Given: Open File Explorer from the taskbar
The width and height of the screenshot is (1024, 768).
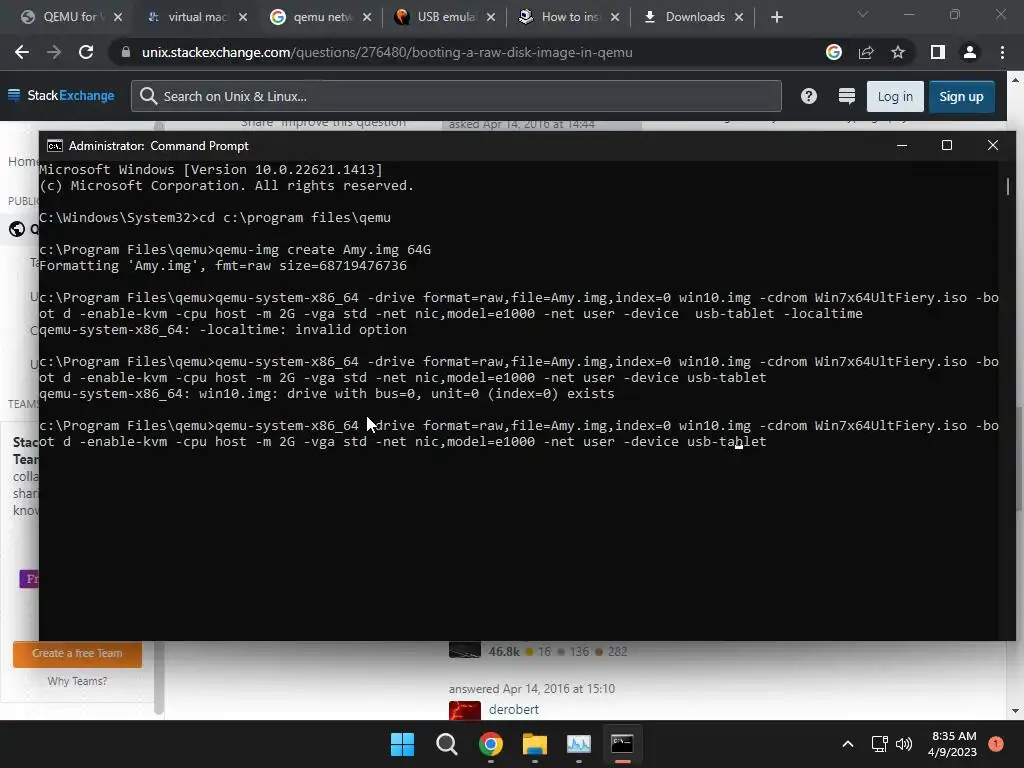Looking at the screenshot, I should [x=534, y=744].
